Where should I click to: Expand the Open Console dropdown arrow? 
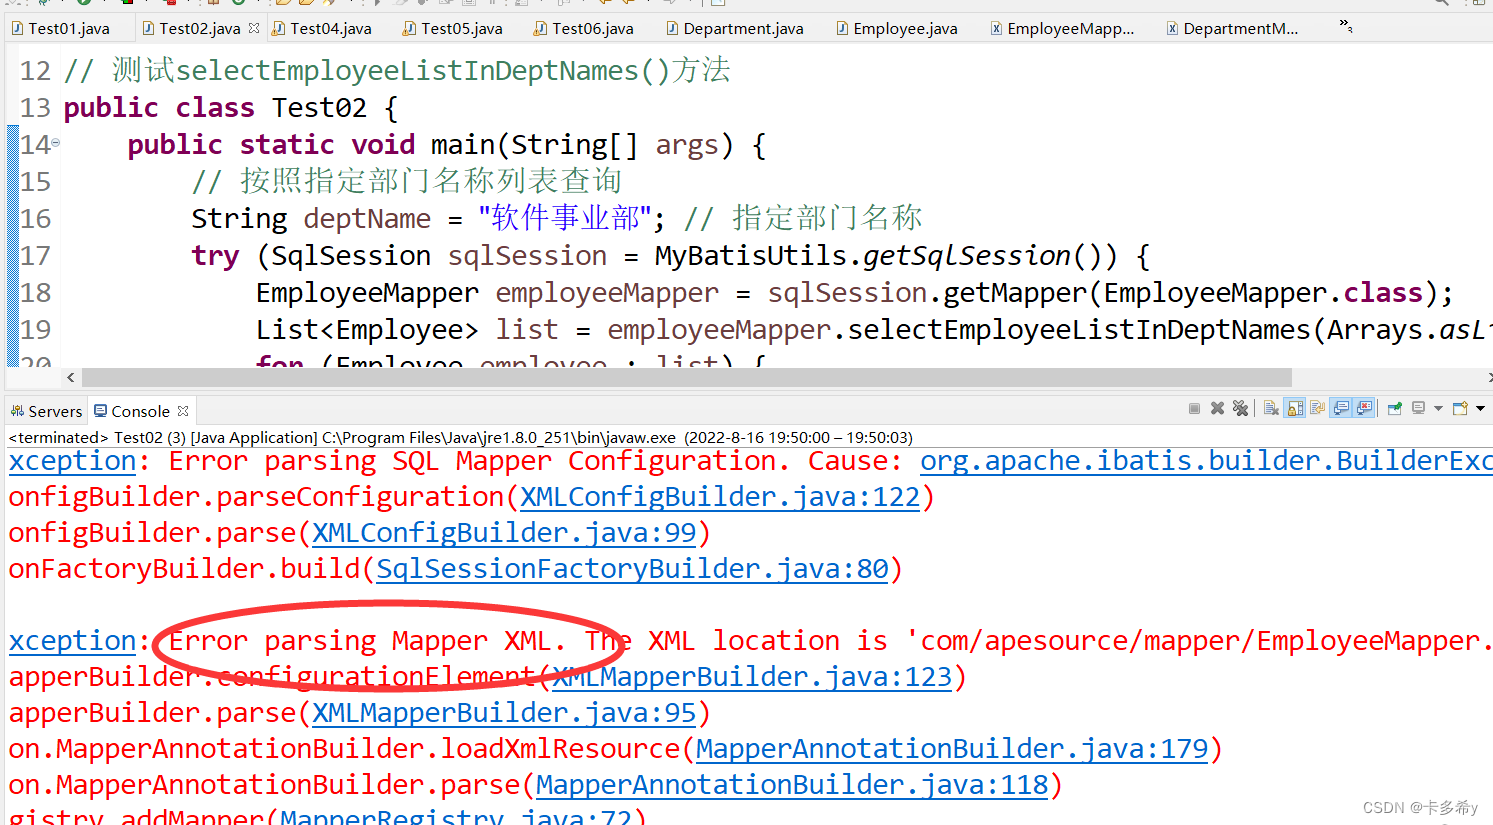[x=1480, y=408]
